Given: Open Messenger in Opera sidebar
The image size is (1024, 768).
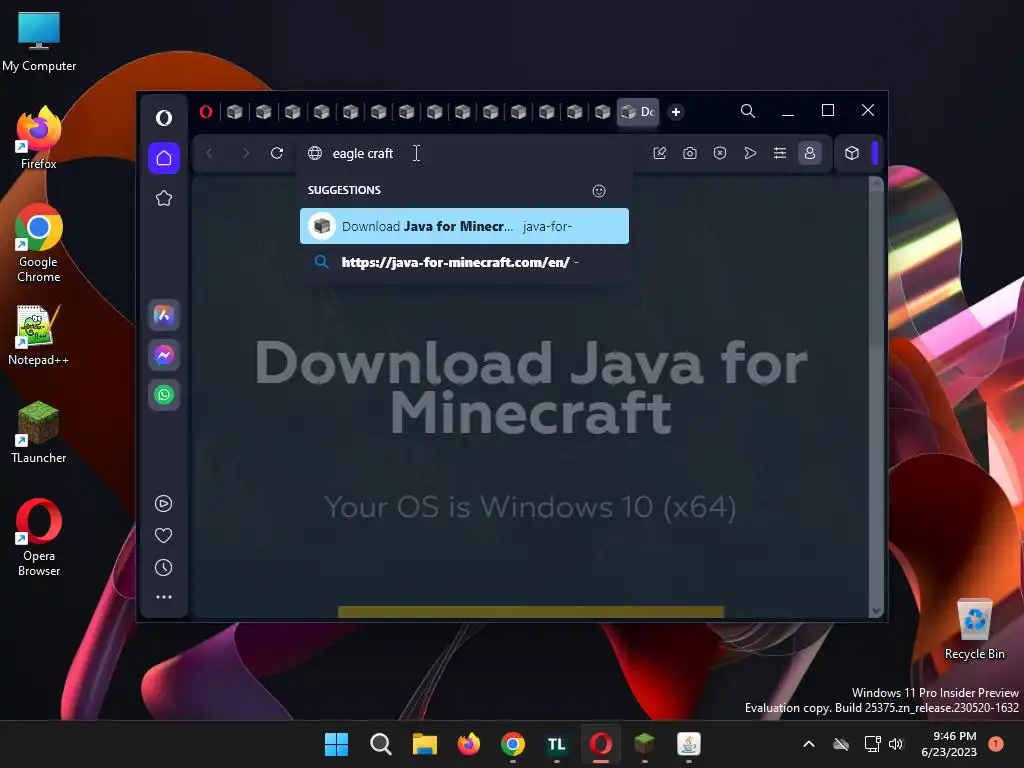Looking at the screenshot, I should [164, 355].
